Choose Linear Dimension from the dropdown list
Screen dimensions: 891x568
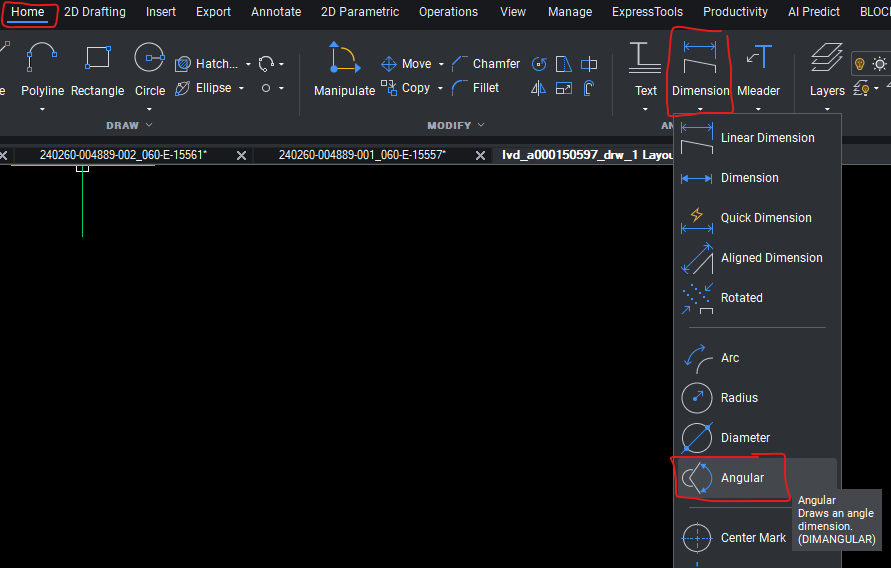tap(756, 138)
